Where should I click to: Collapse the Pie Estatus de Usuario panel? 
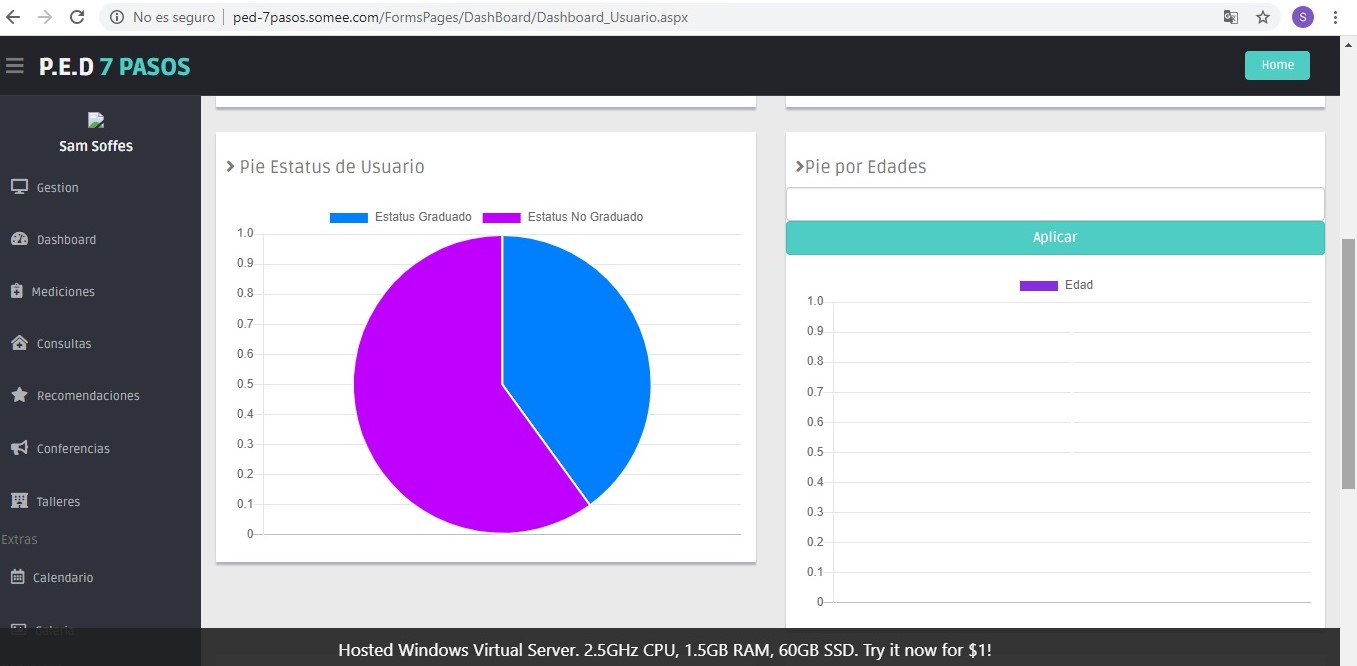point(231,167)
